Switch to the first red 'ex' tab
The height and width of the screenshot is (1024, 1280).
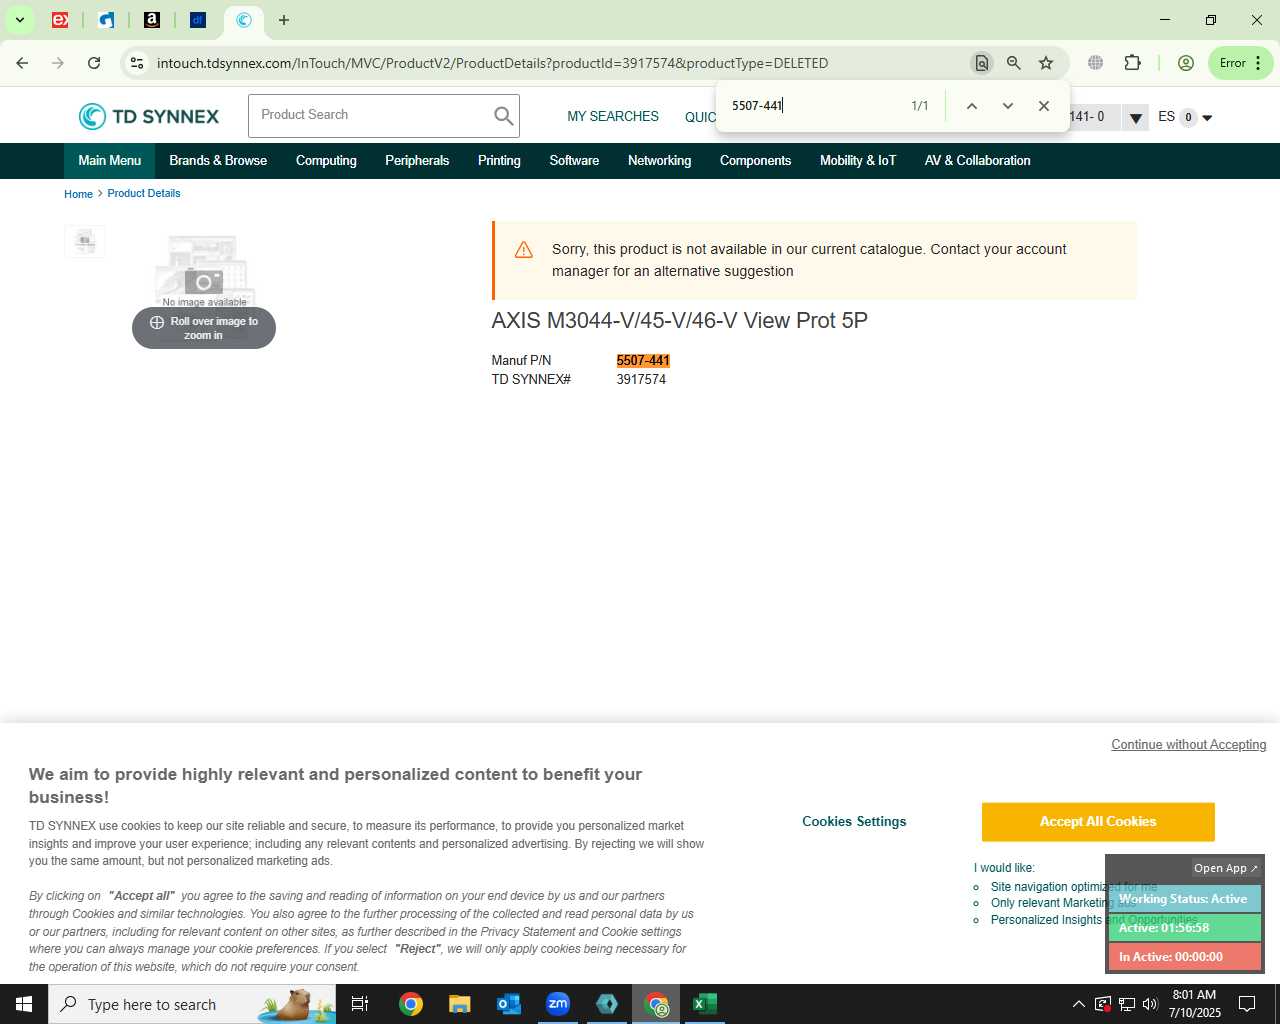[60, 20]
